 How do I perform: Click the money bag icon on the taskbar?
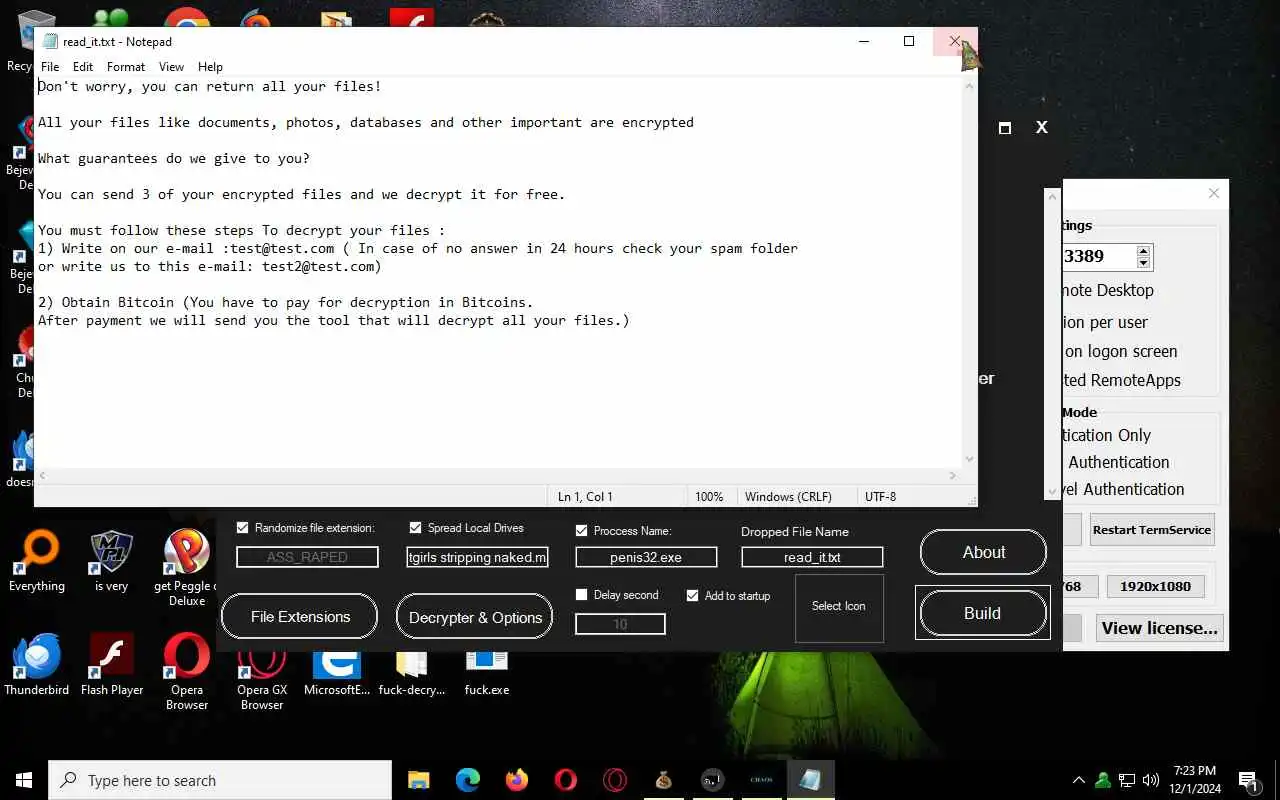click(663, 780)
